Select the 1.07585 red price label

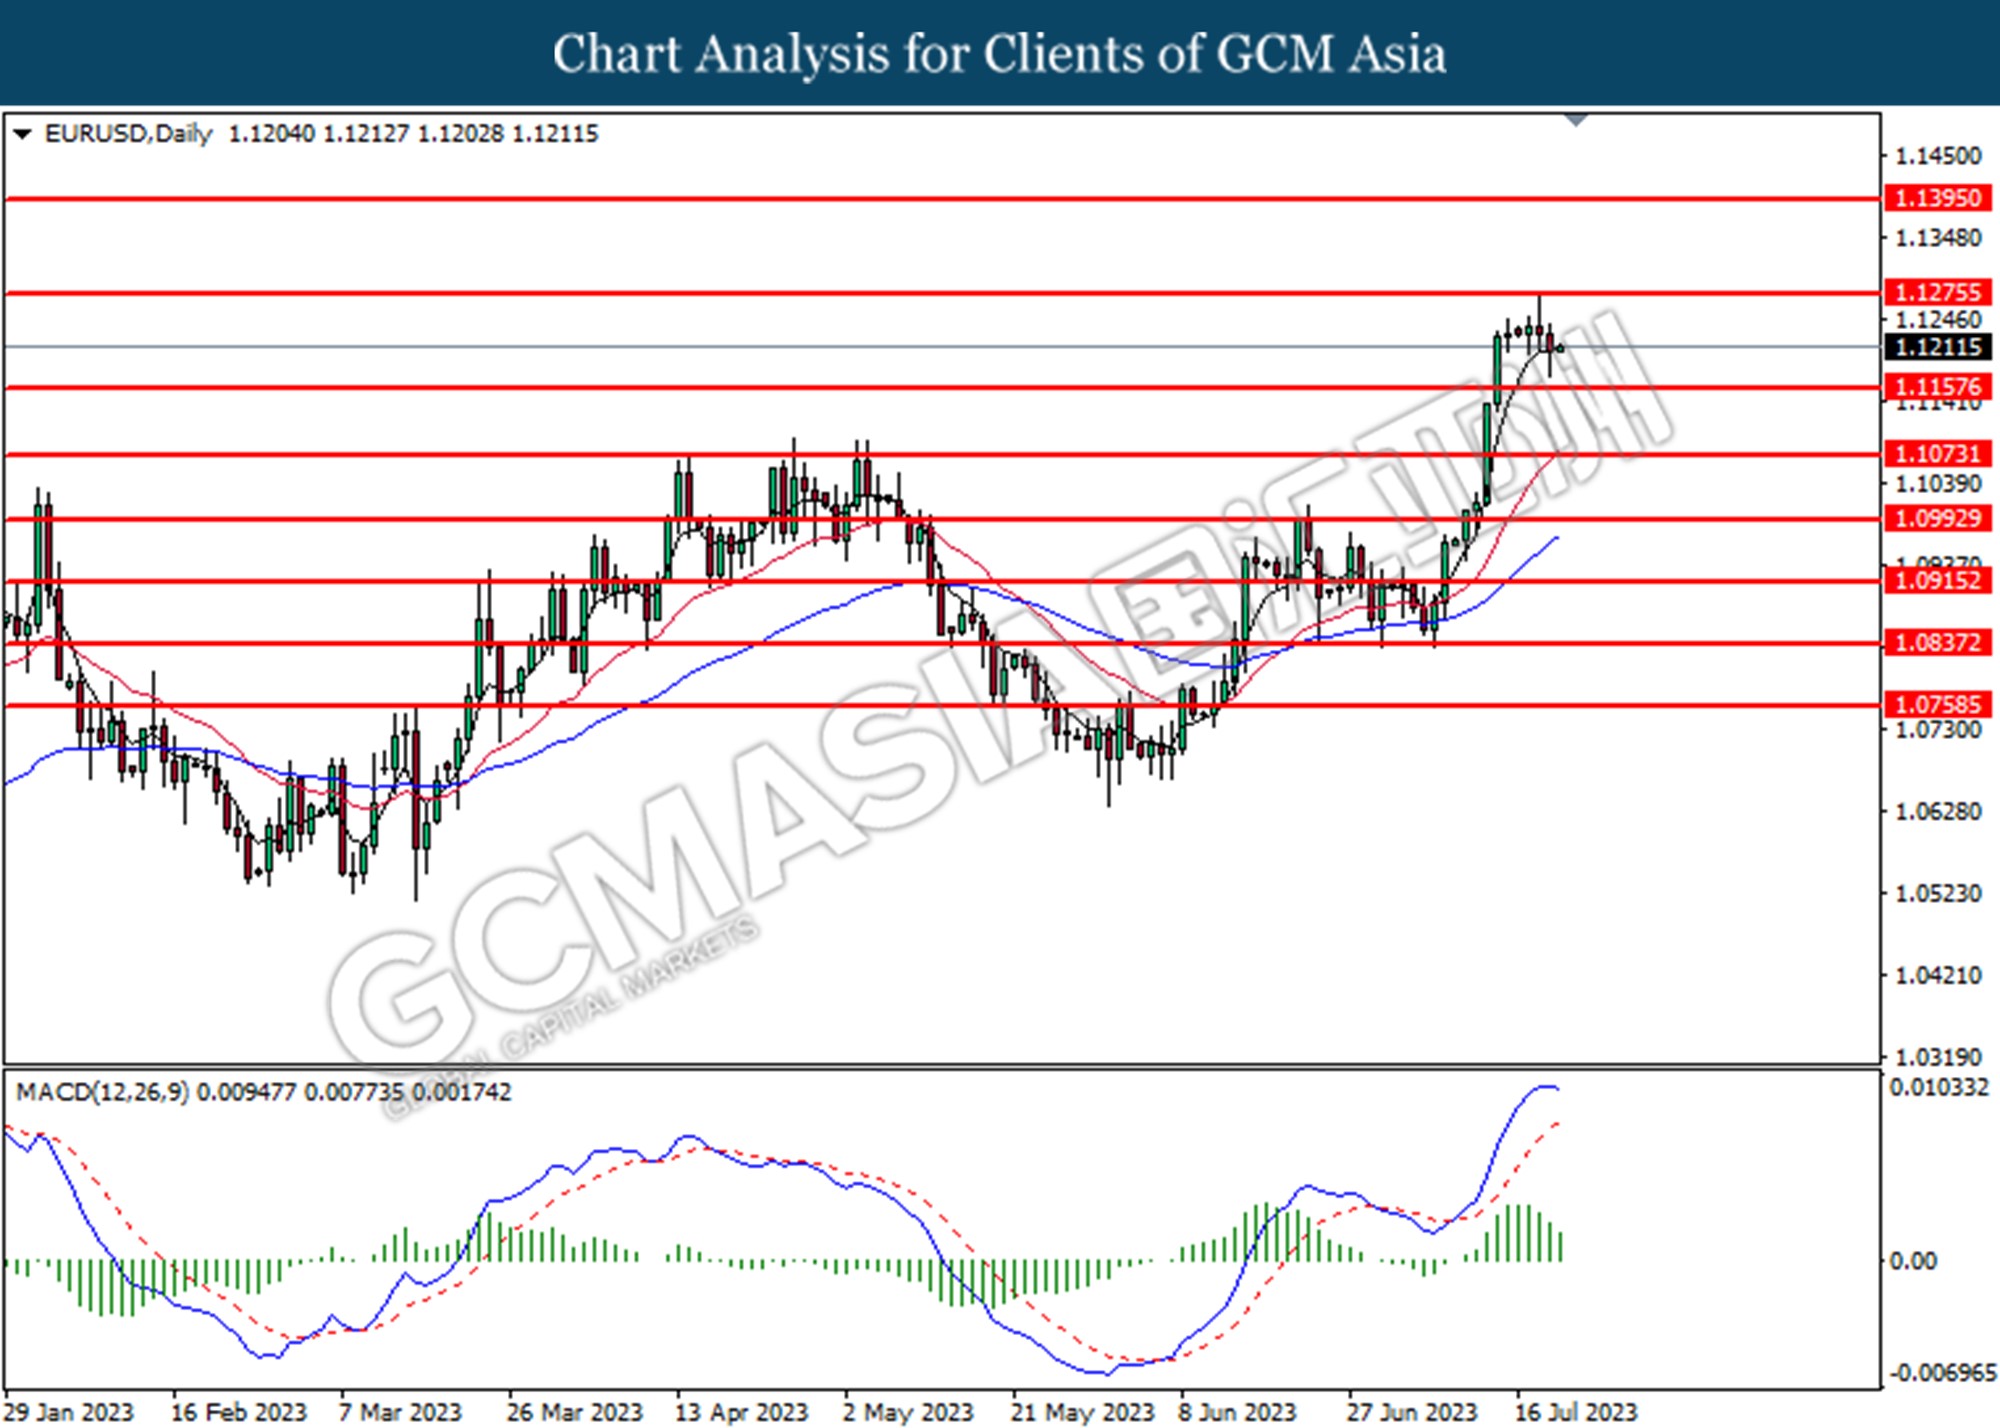pos(1938,705)
